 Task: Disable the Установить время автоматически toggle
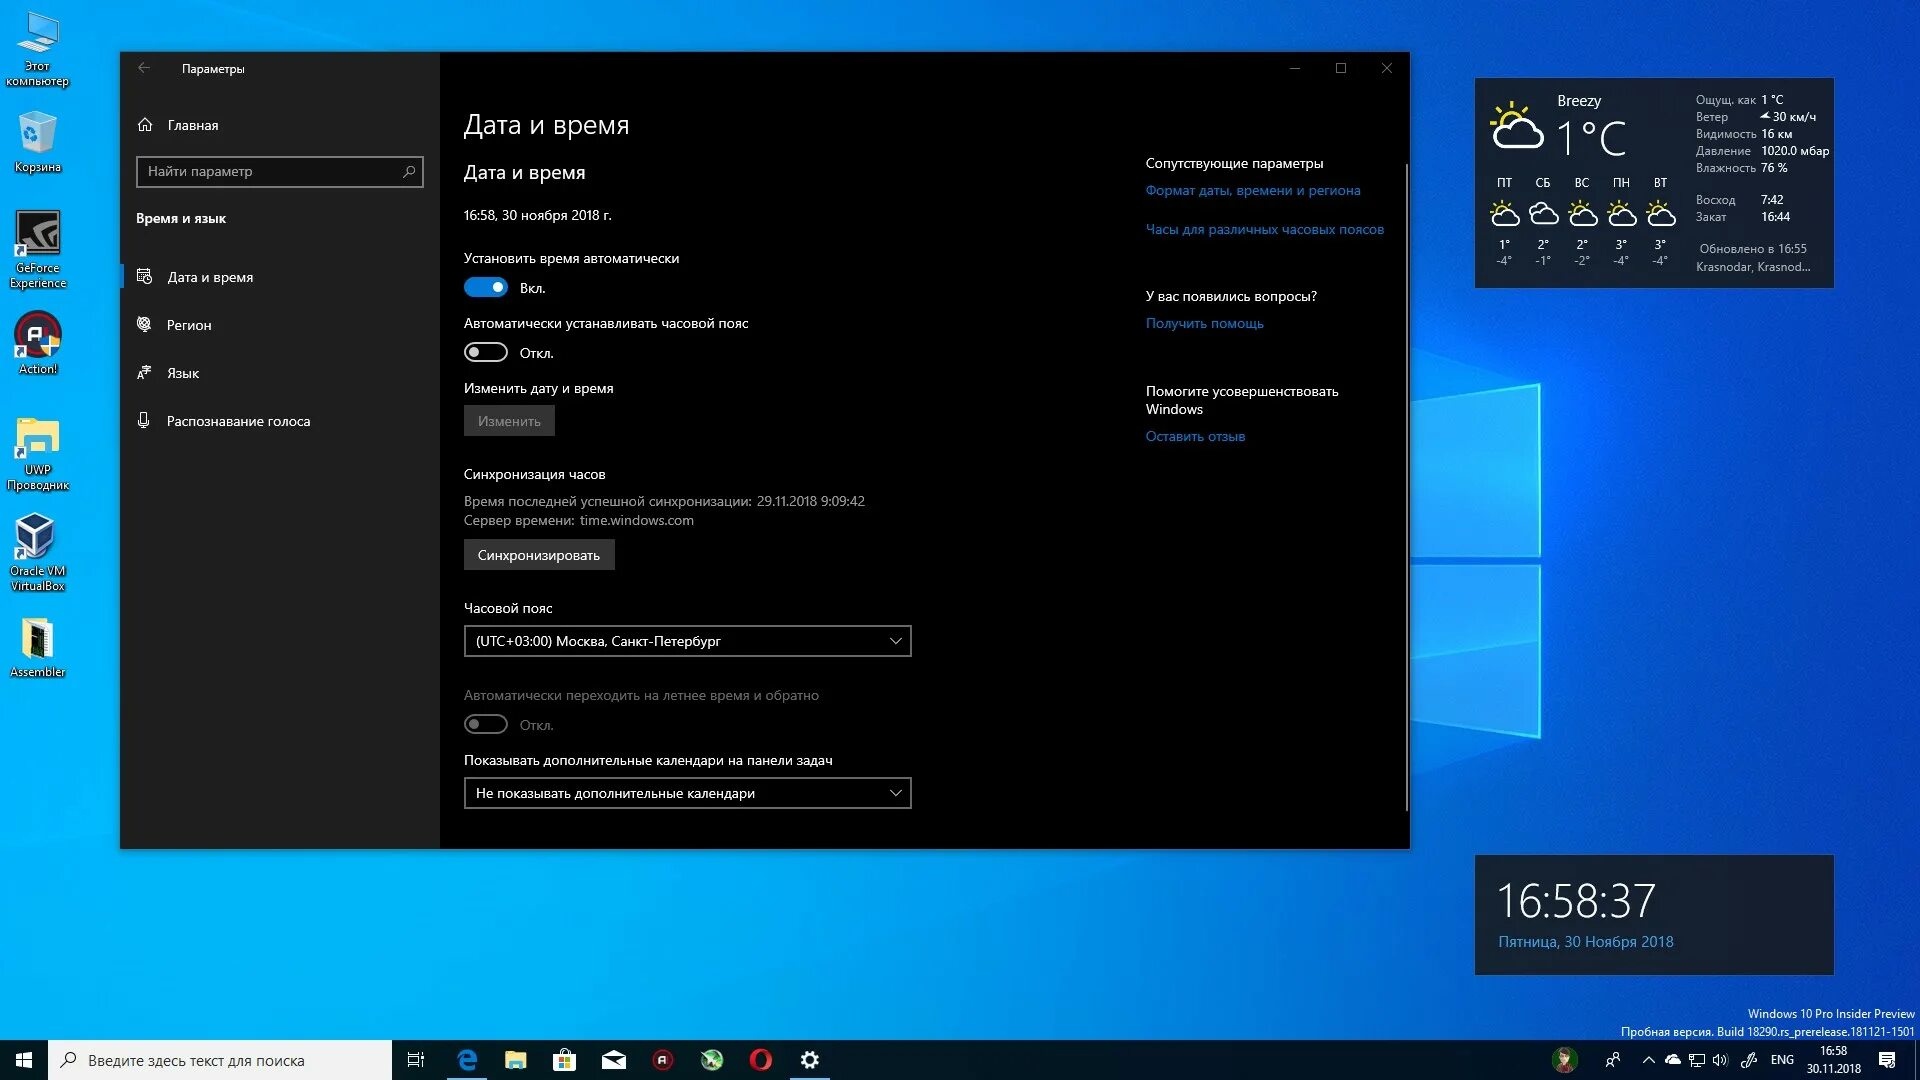point(486,288)
